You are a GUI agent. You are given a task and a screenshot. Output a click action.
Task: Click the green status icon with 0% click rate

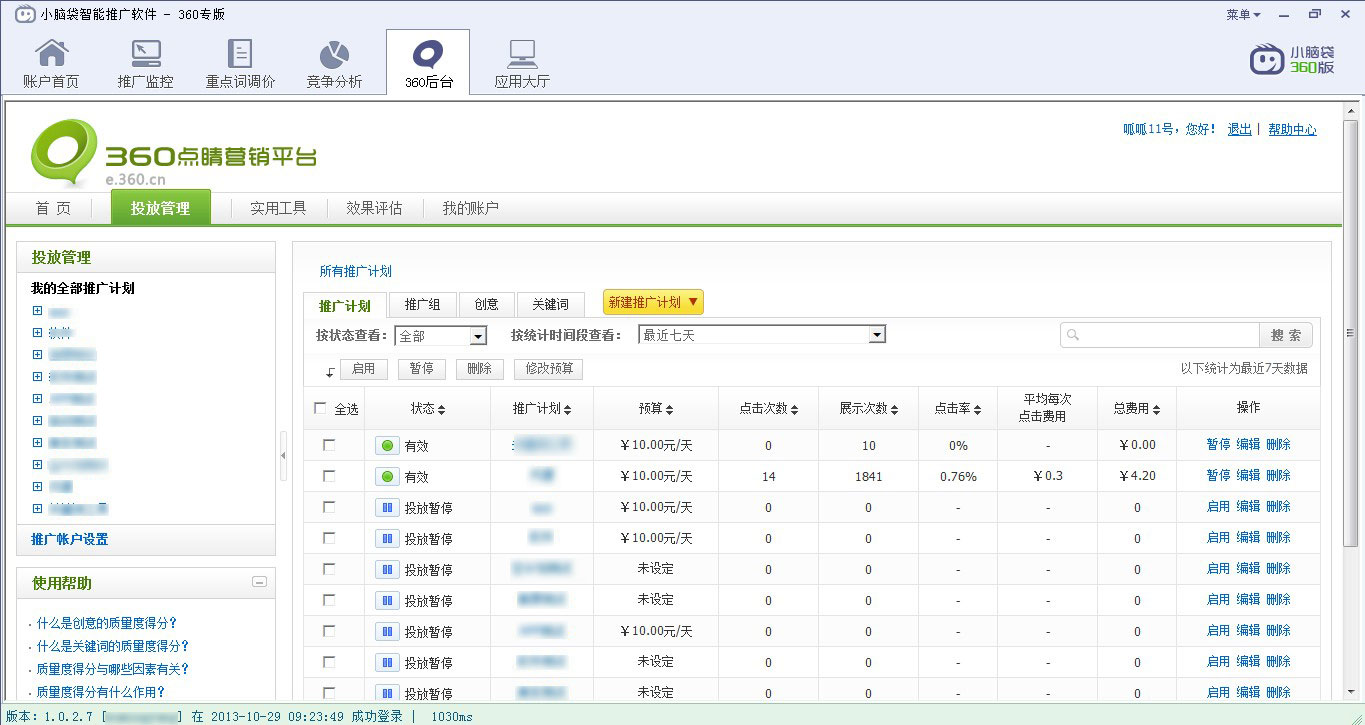pos(387,446)
